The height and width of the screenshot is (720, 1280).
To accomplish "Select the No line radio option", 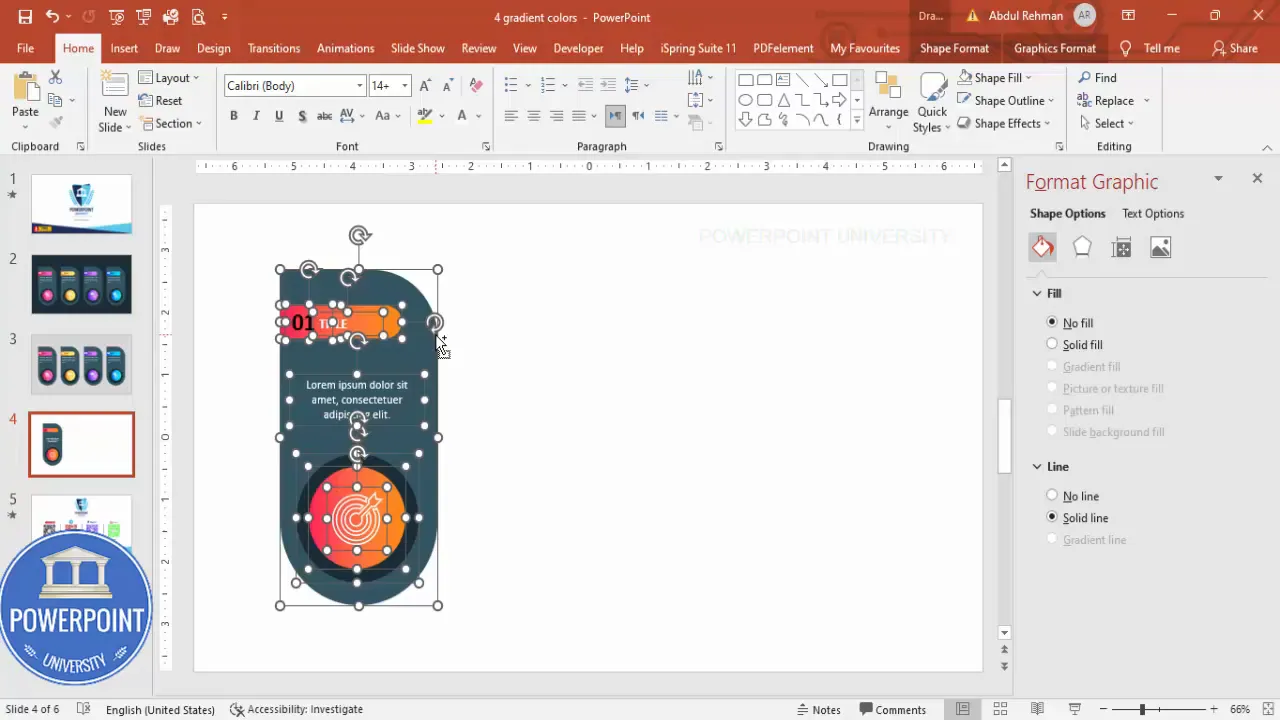I will 1052,495.
